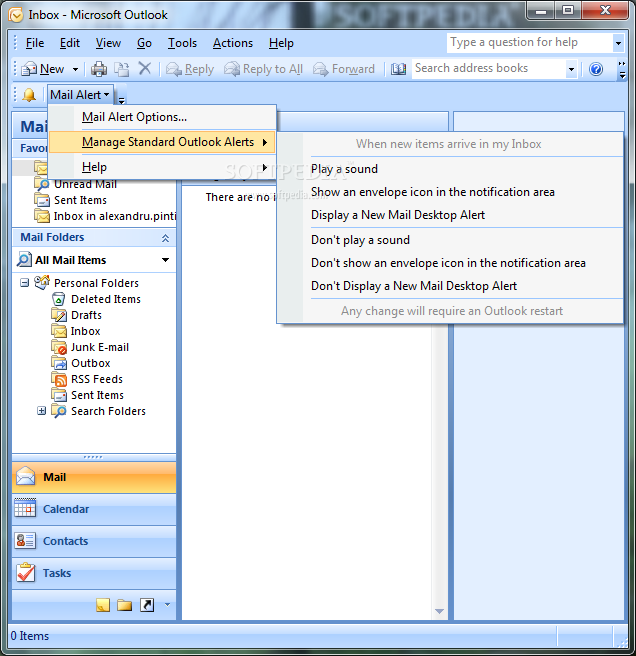
Task: Click the Shortcuts icon in navigation bar
Action: point(147,605)
